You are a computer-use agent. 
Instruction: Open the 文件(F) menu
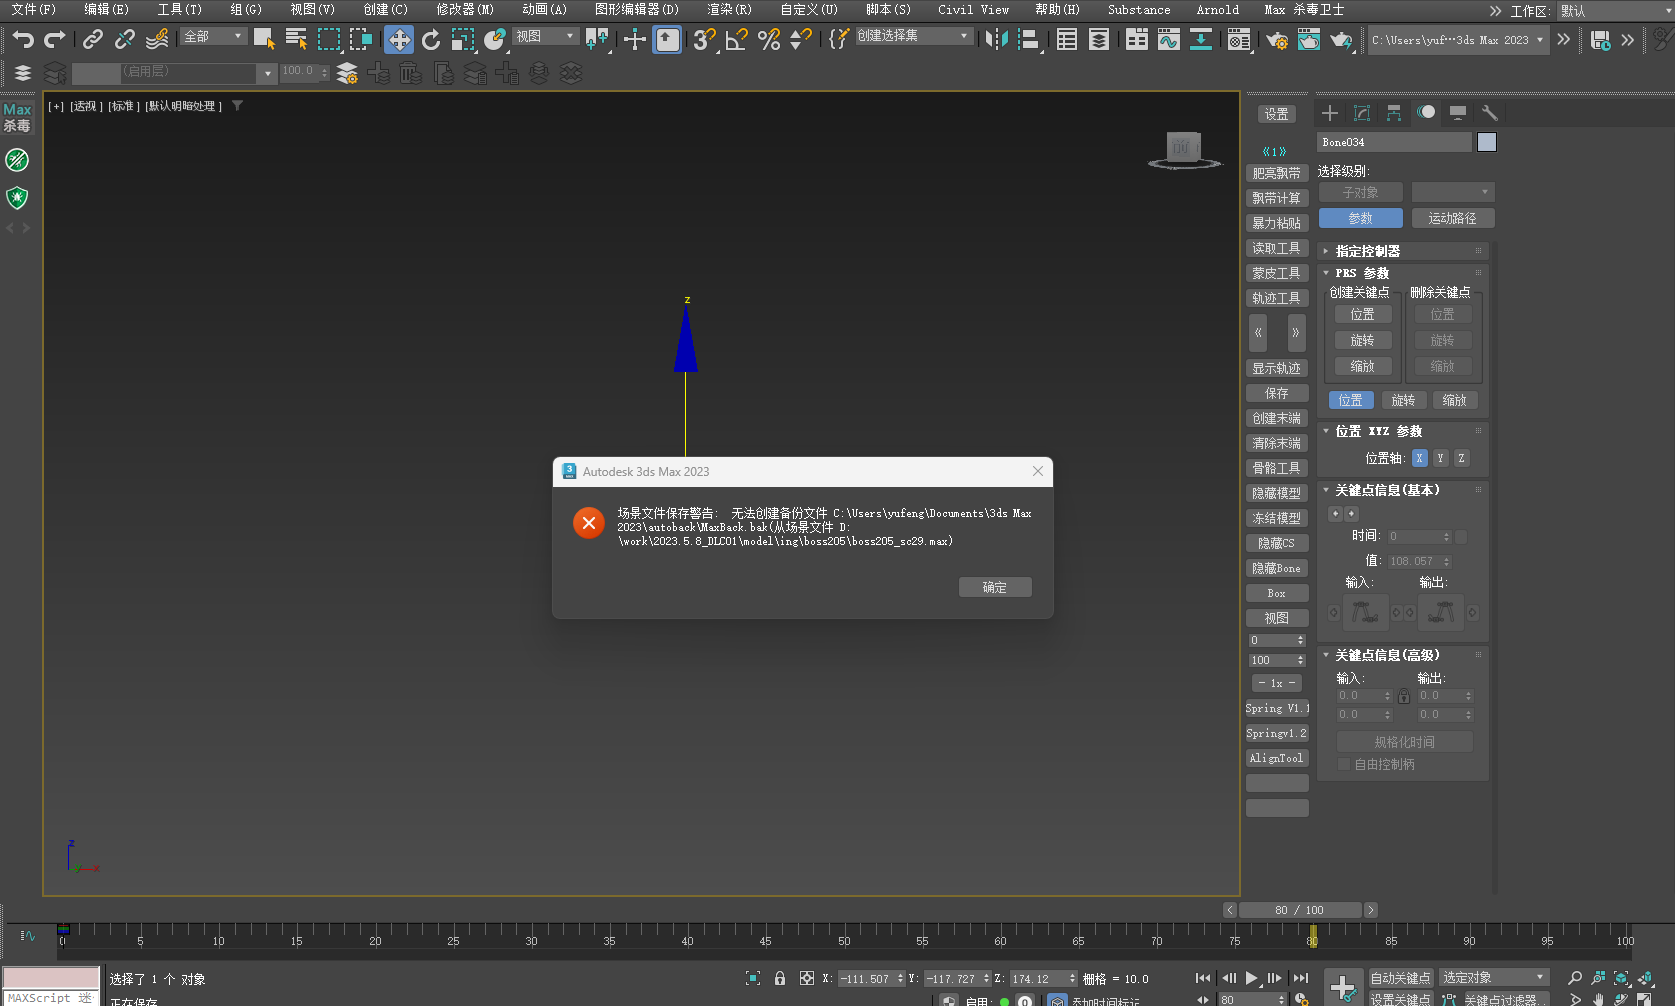(x=33, y=9)
